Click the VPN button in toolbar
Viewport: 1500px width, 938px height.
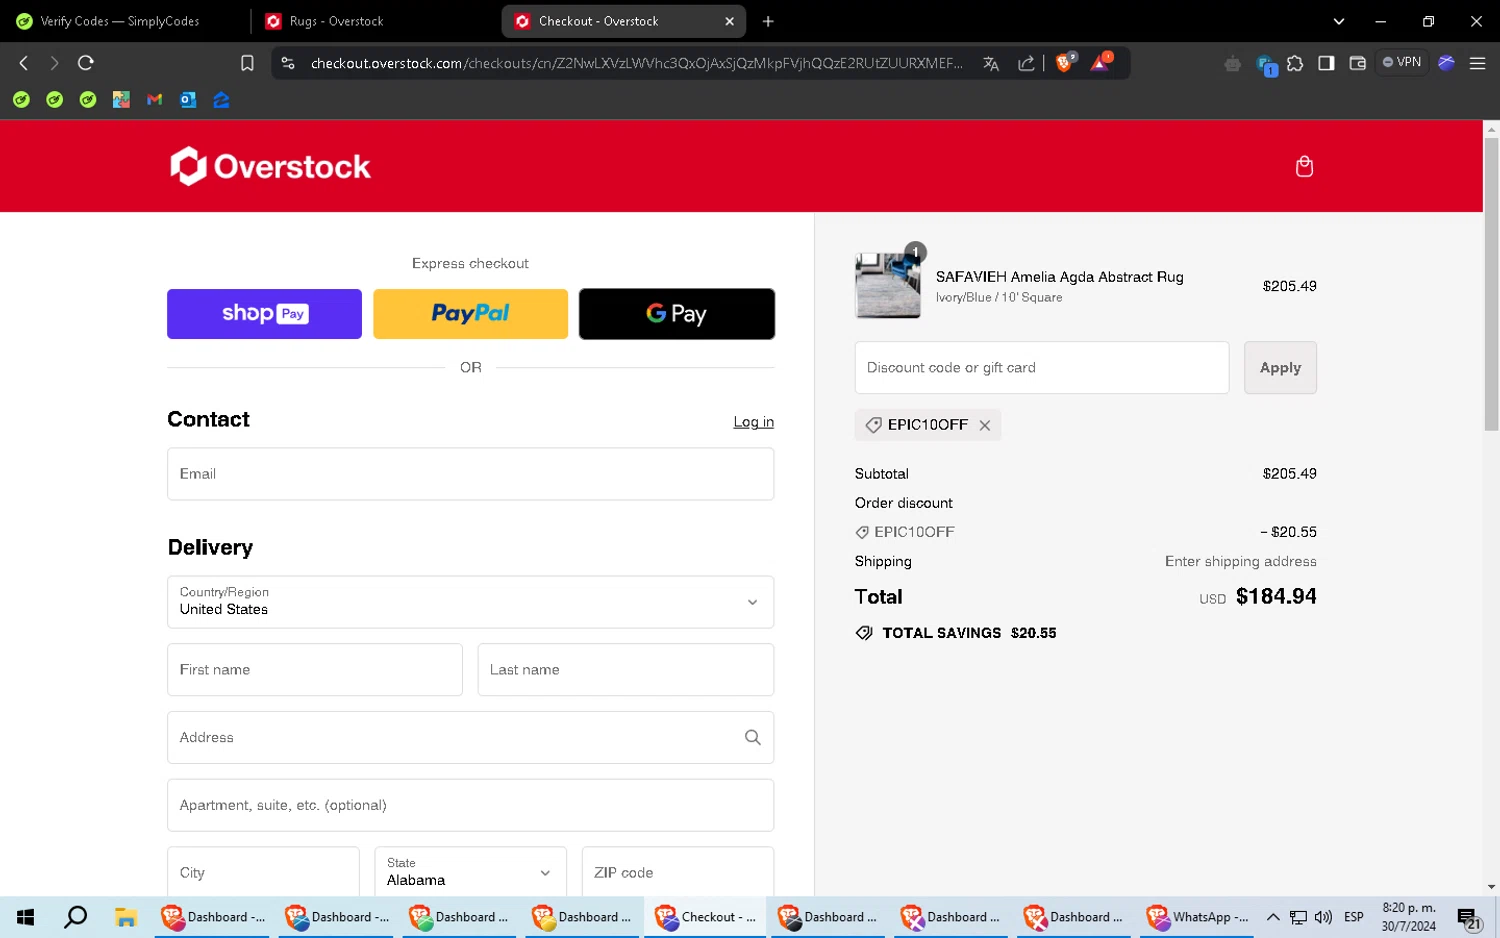coord(1402,62)
